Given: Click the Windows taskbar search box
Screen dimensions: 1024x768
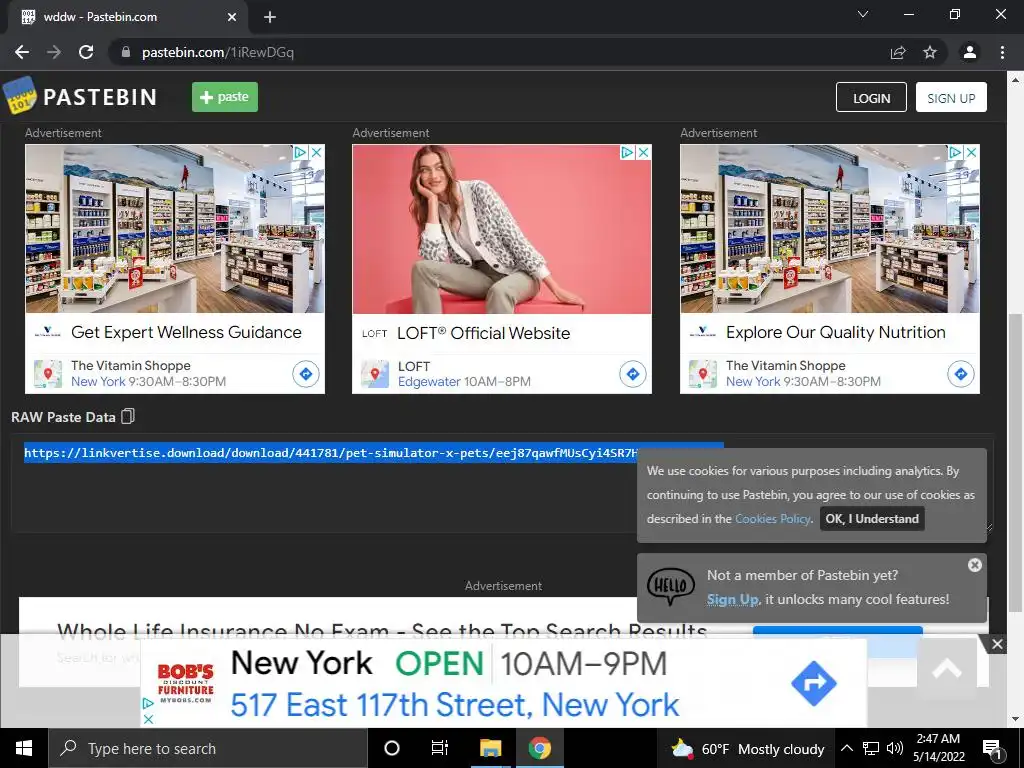Looking at the screenshot, I should pyautogui.click(x=208, y=748).
